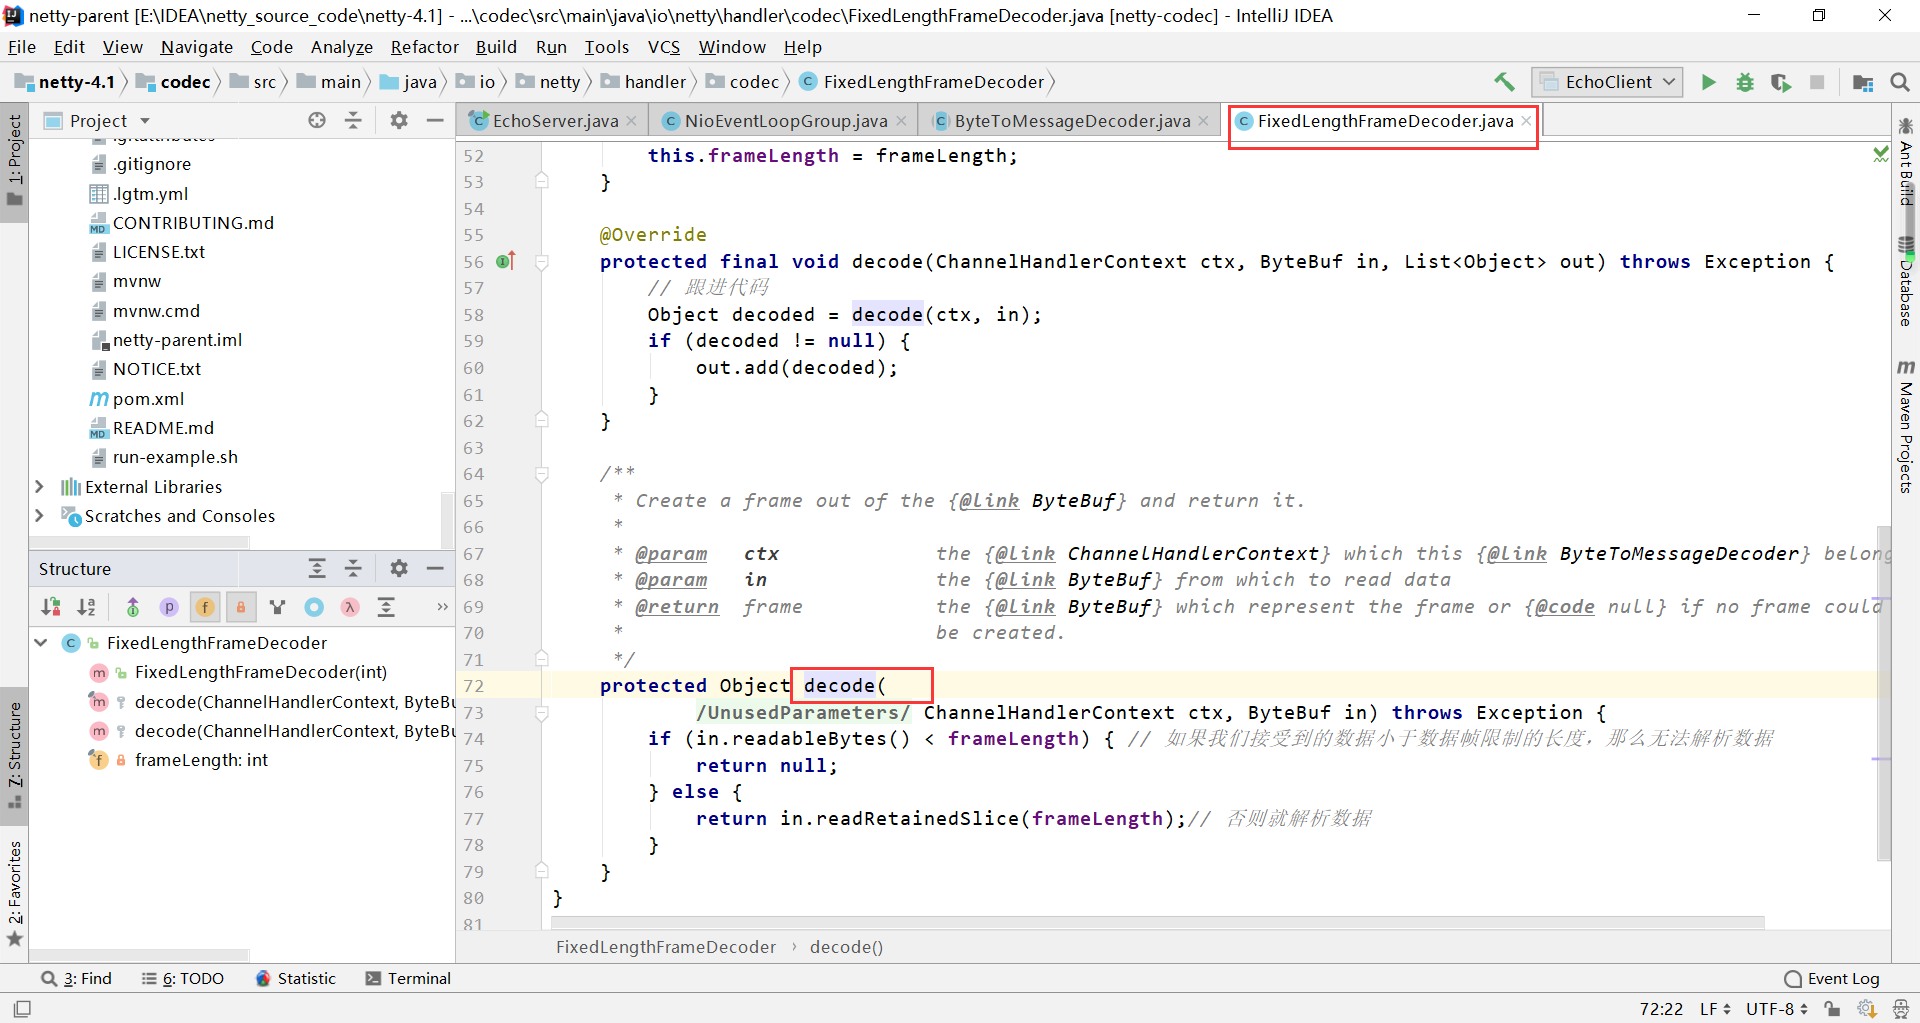Toggle Show Fields (f) in Structure

205,607
